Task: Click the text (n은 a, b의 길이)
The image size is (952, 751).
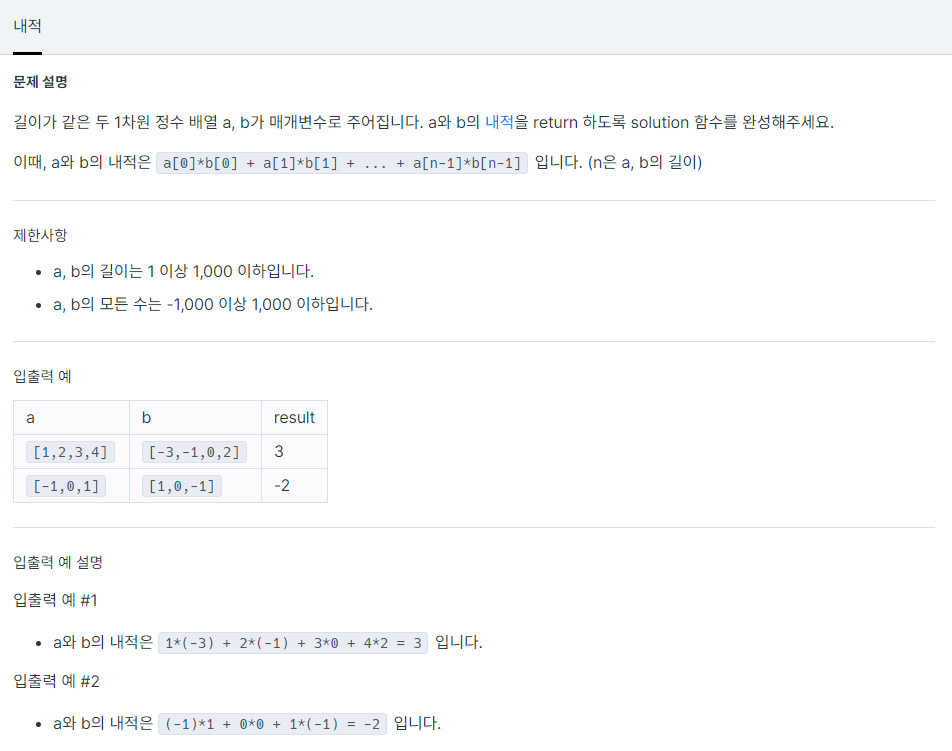Action: [645, 162]
